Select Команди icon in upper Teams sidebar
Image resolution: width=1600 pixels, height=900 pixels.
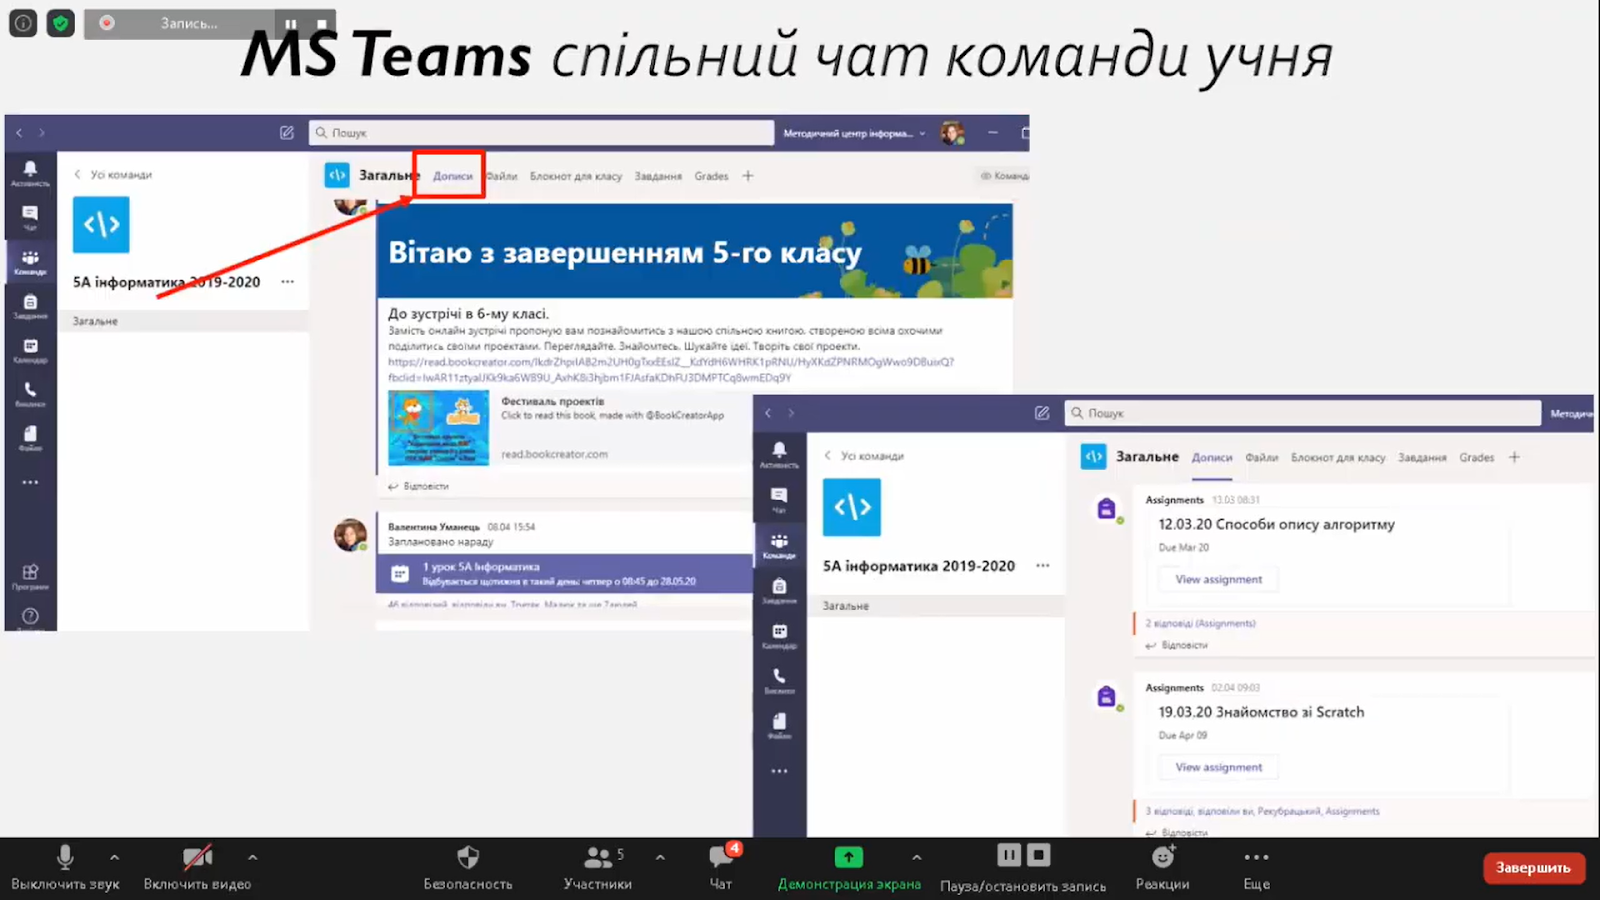coord(30,262)
